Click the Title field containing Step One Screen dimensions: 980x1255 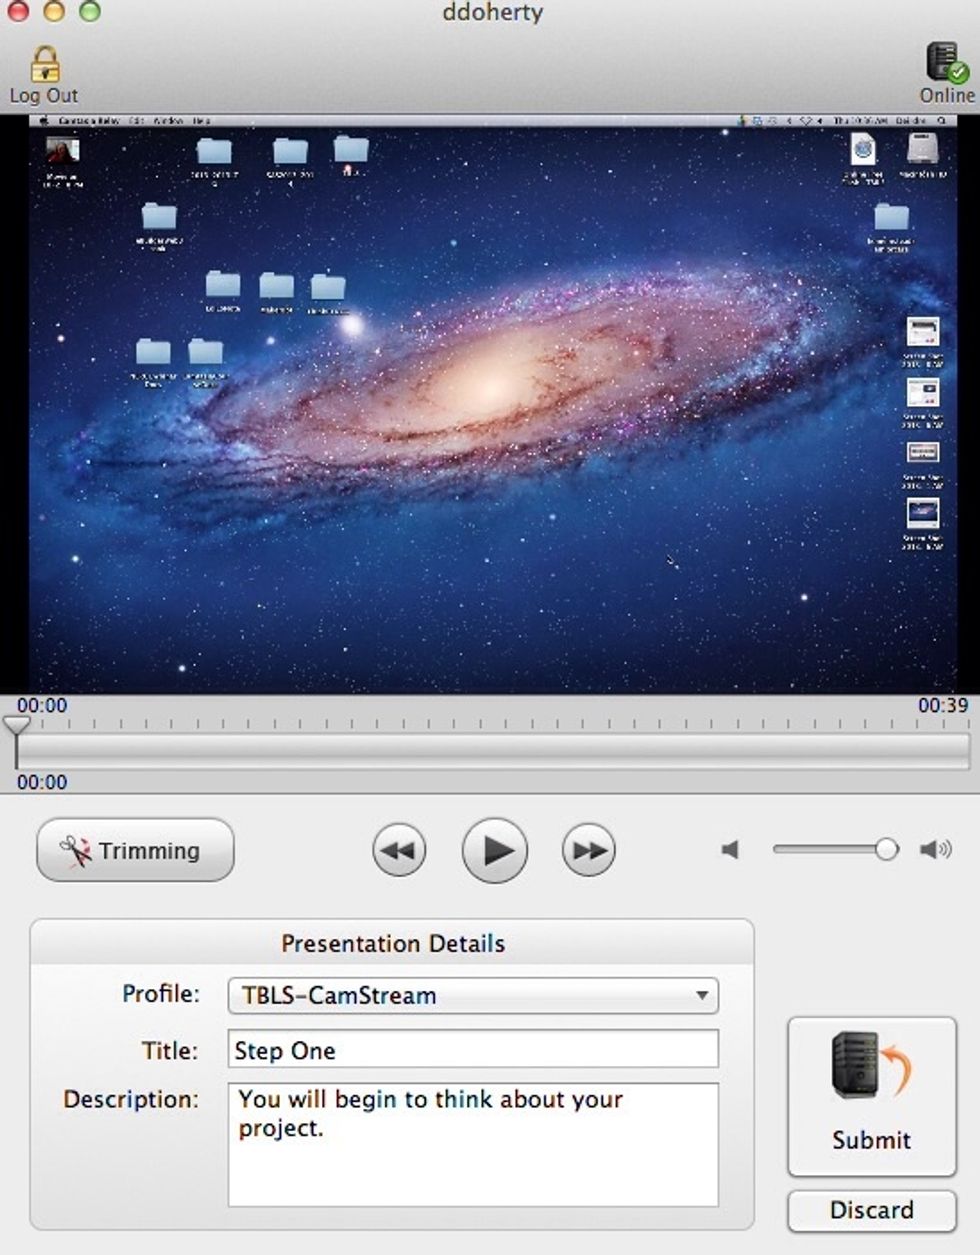click(x=472, y=1050)
